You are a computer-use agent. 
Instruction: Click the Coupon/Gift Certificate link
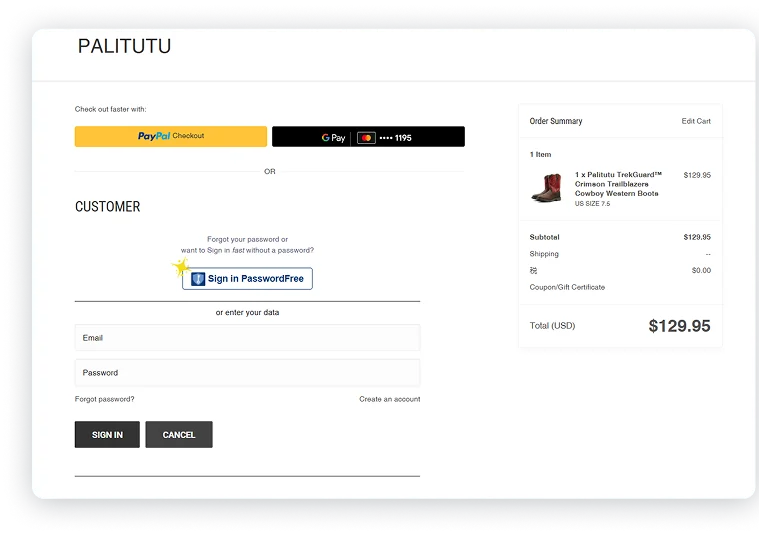(567, 287)
